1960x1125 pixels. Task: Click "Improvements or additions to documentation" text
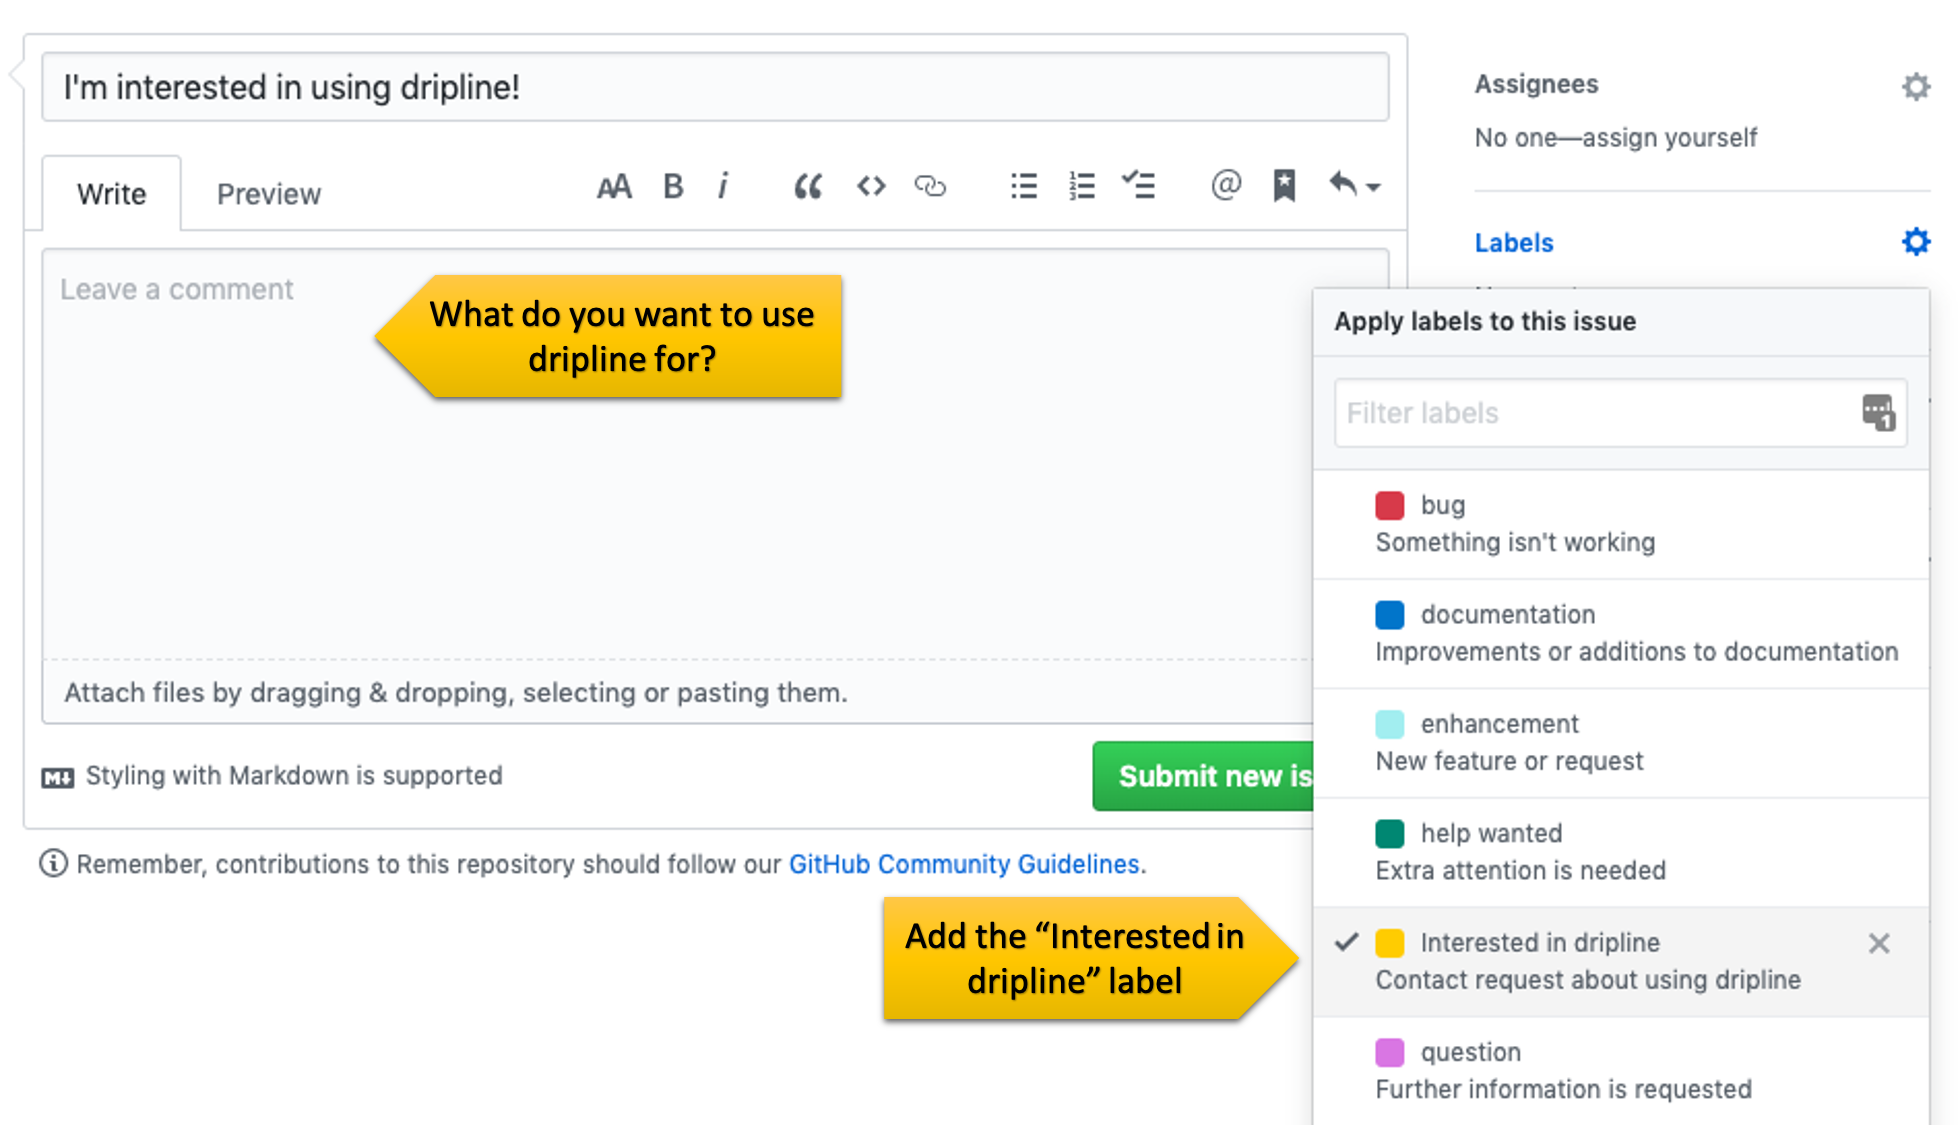point(1636,652)
